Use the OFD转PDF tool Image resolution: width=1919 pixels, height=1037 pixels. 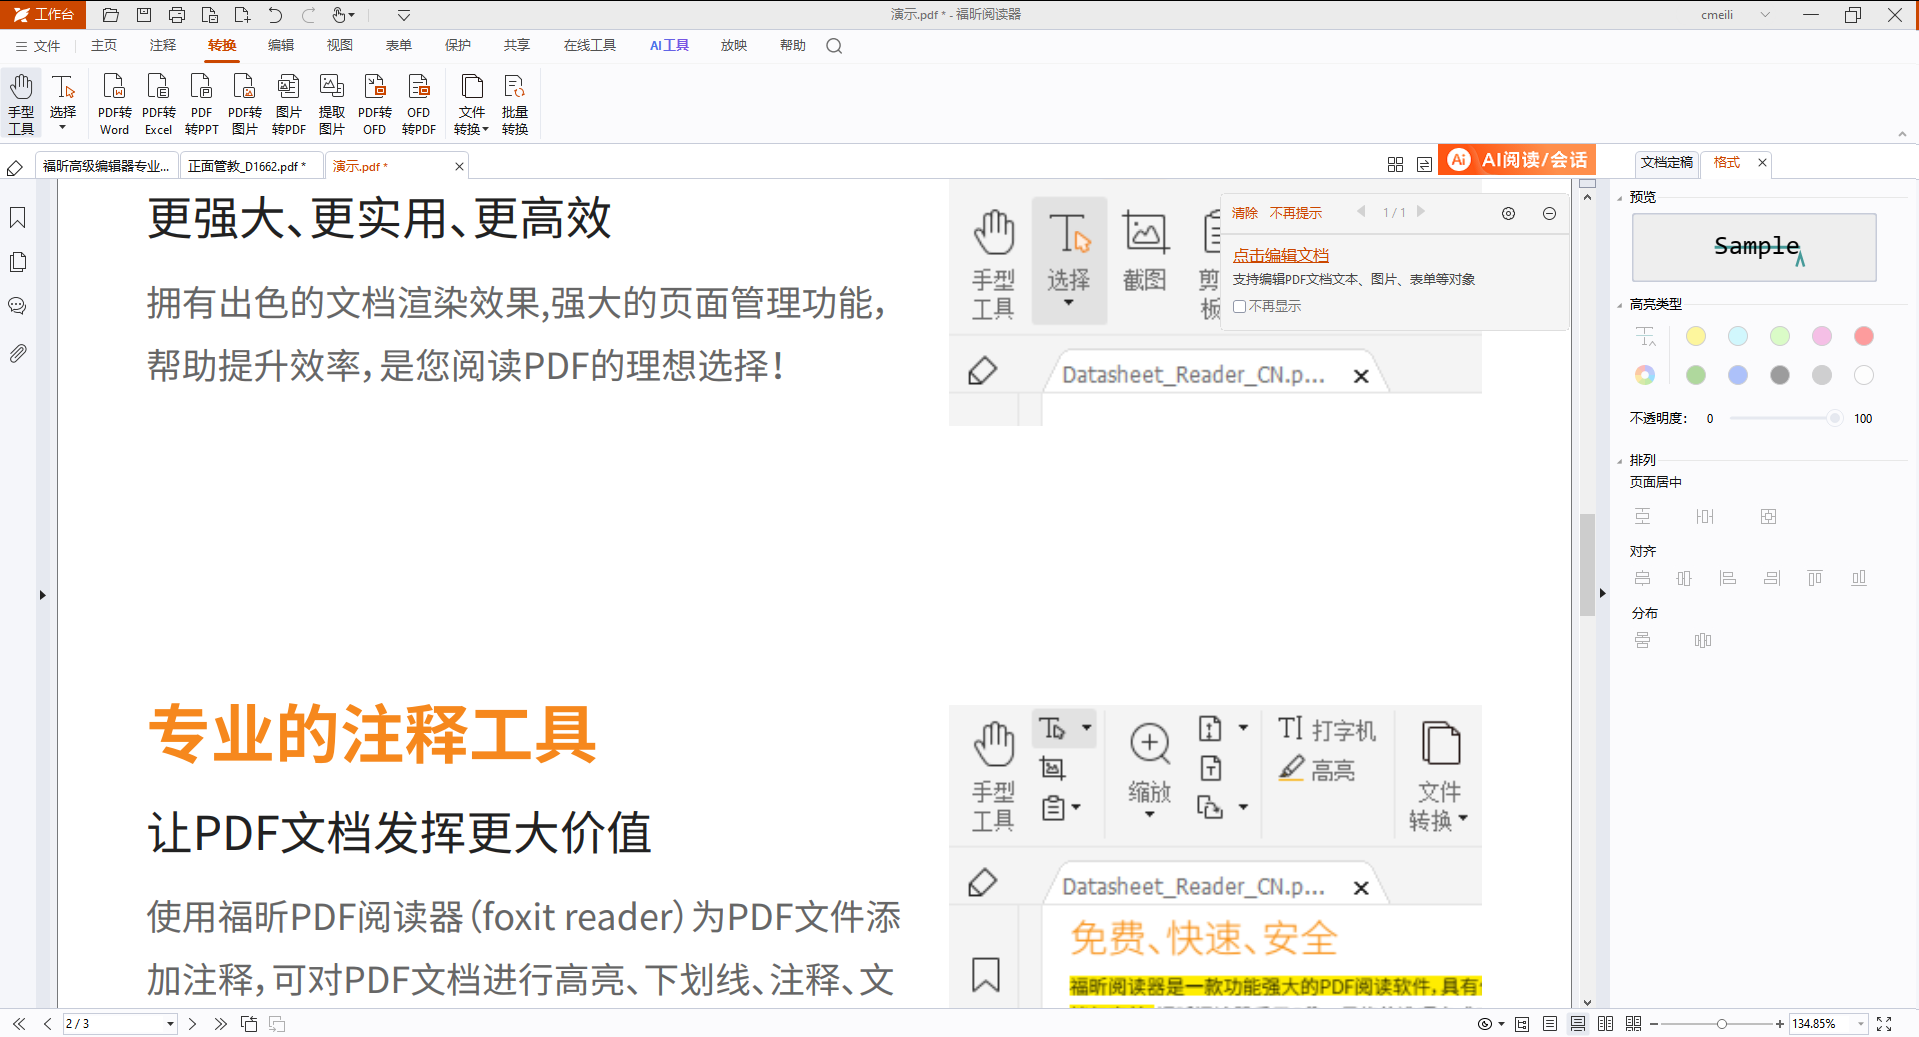click(x=418, y=104)
